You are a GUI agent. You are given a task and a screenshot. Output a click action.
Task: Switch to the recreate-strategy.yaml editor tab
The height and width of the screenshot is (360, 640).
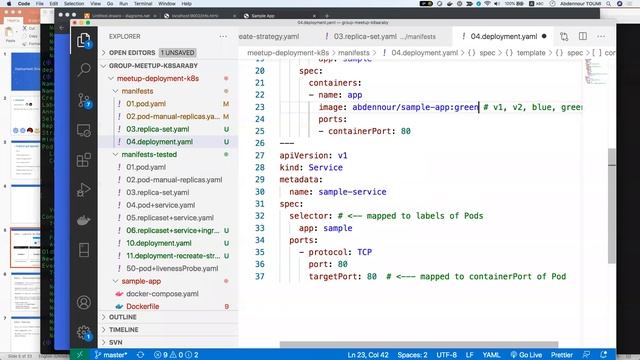coord(269,36)
